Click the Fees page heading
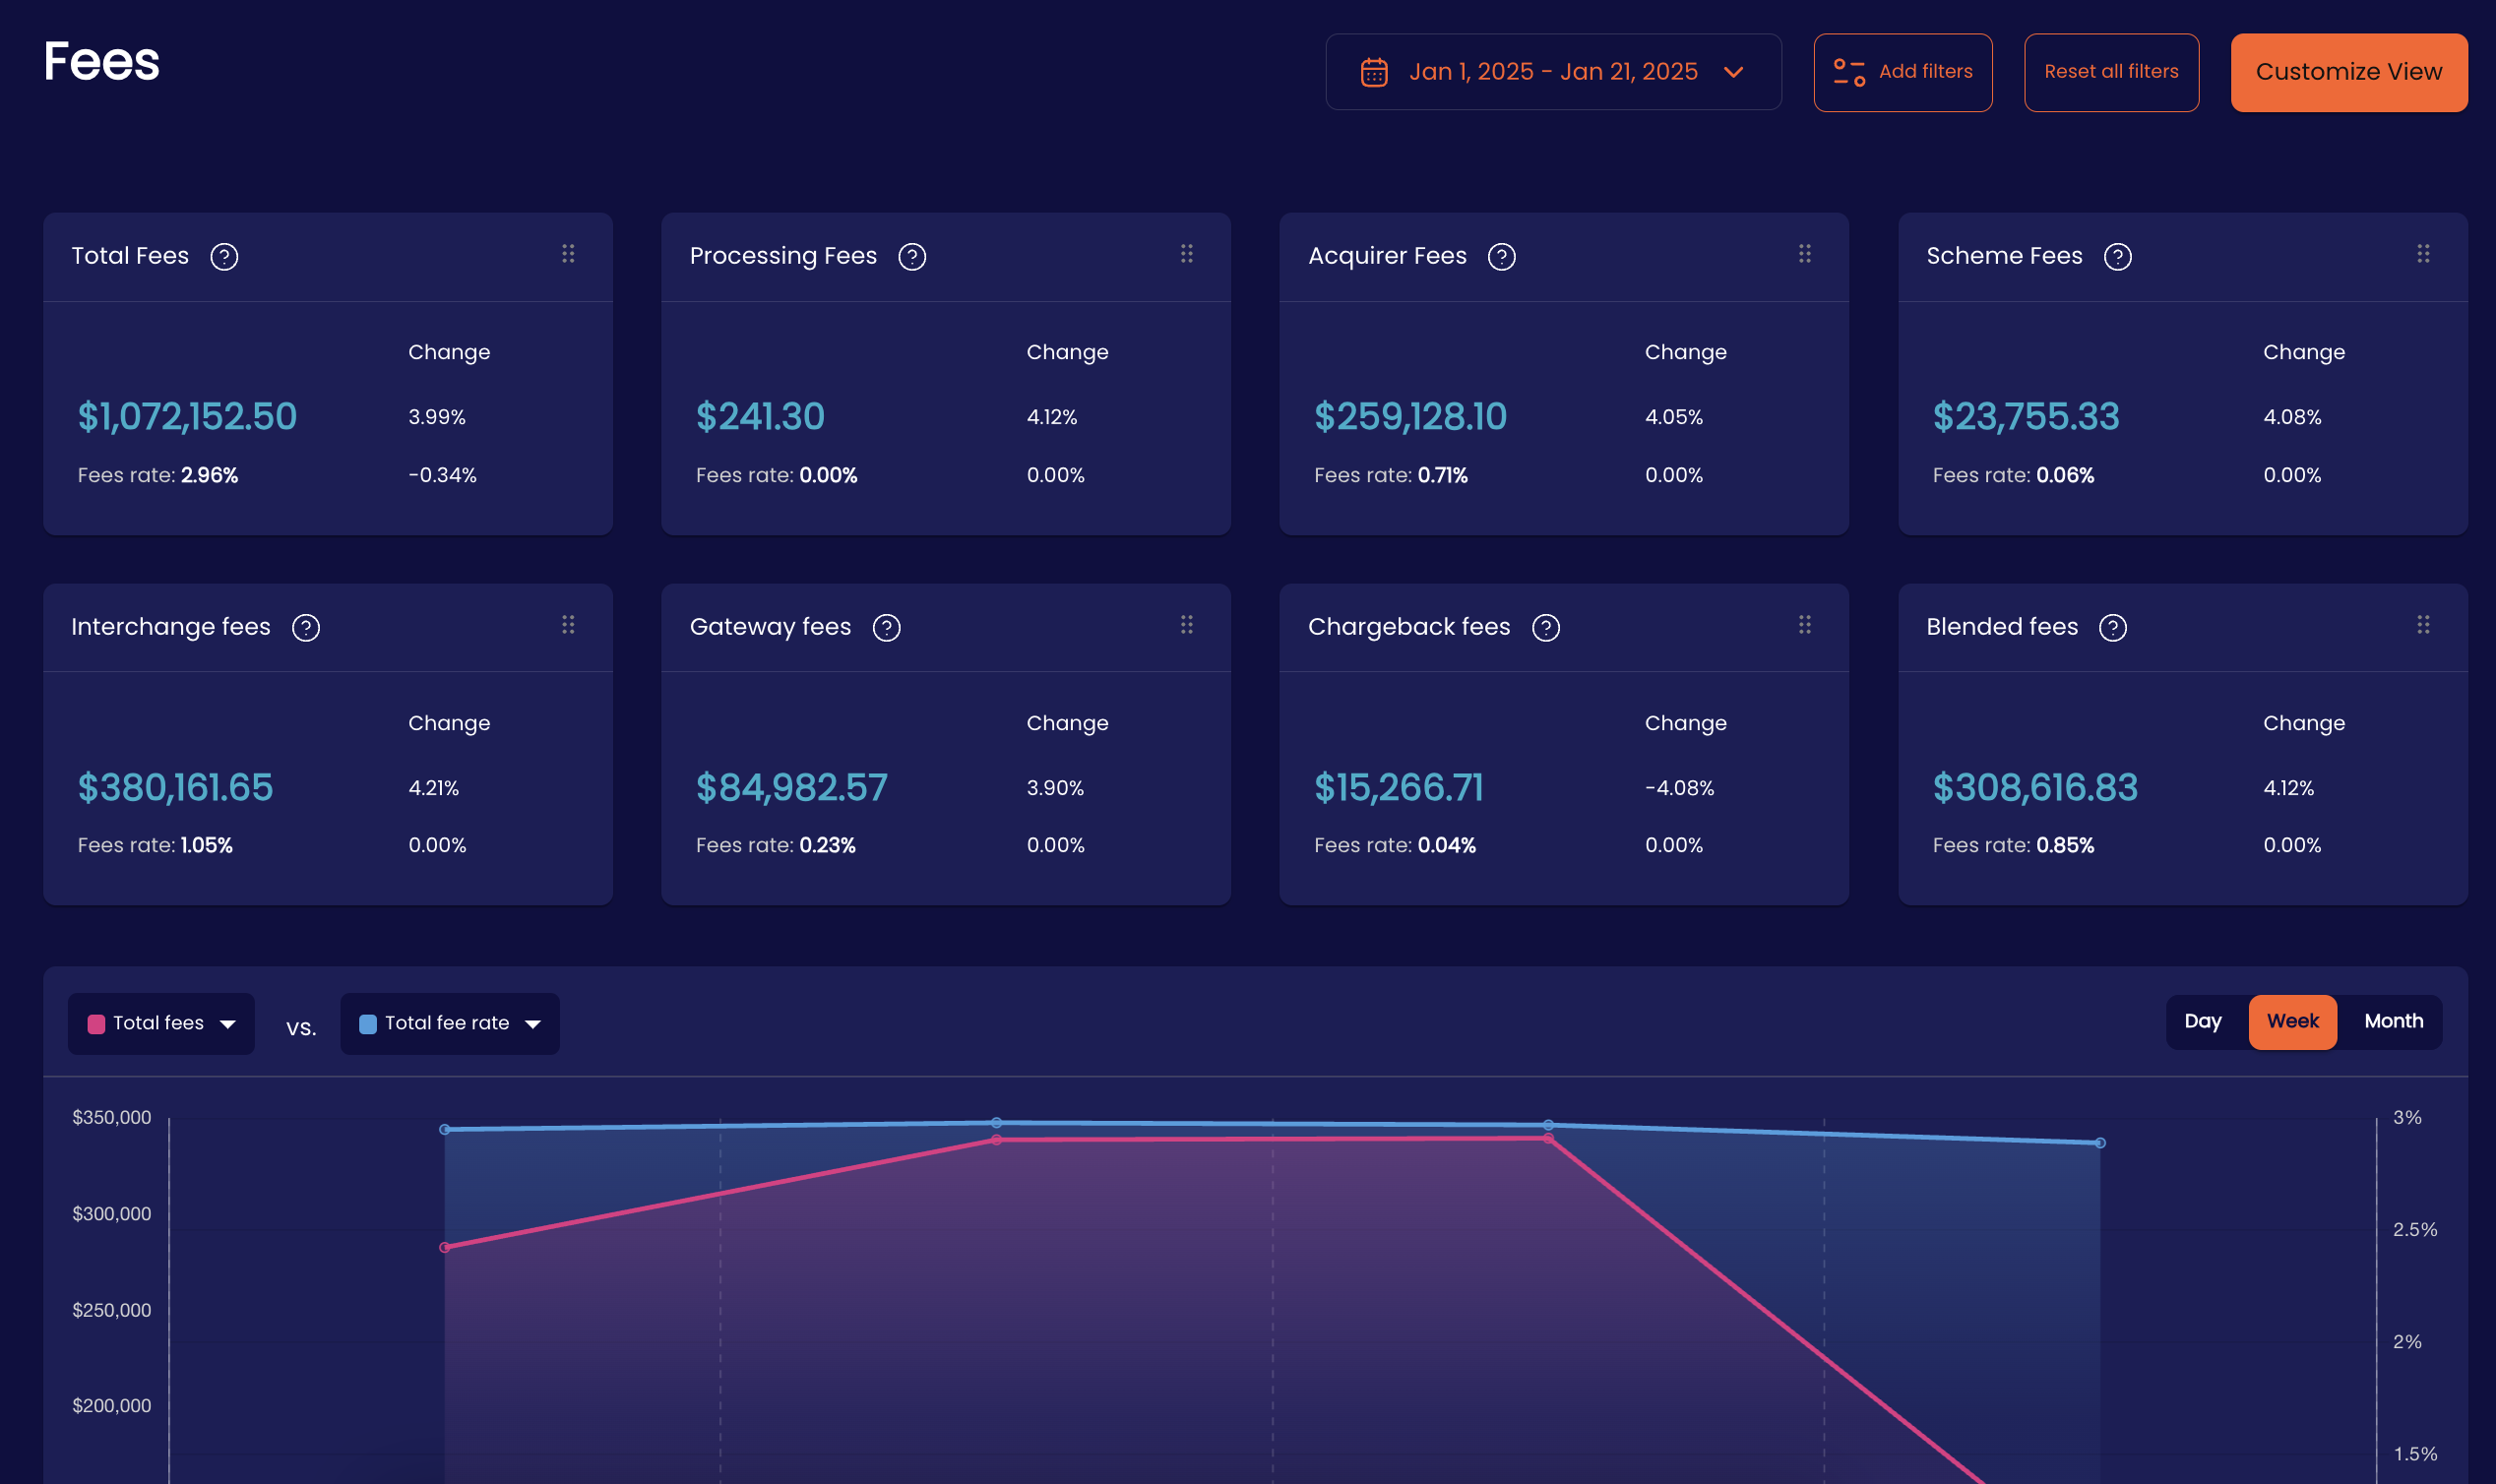Image resolution: width=2496 pixels, height=1484 pixels. point(101,61)
